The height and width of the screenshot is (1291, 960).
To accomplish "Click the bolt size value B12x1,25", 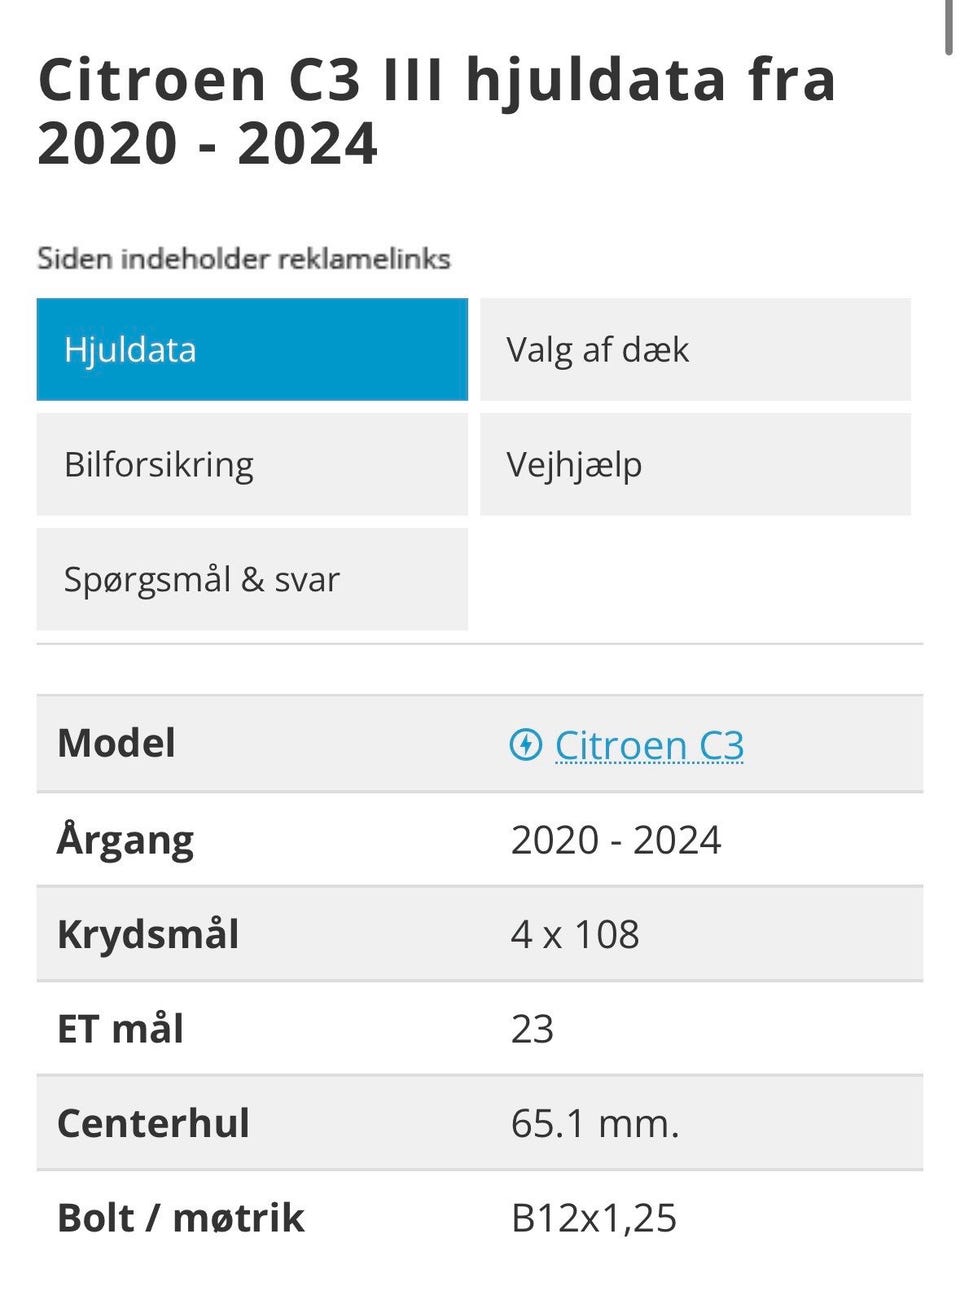I will [x=594, y=1218].
